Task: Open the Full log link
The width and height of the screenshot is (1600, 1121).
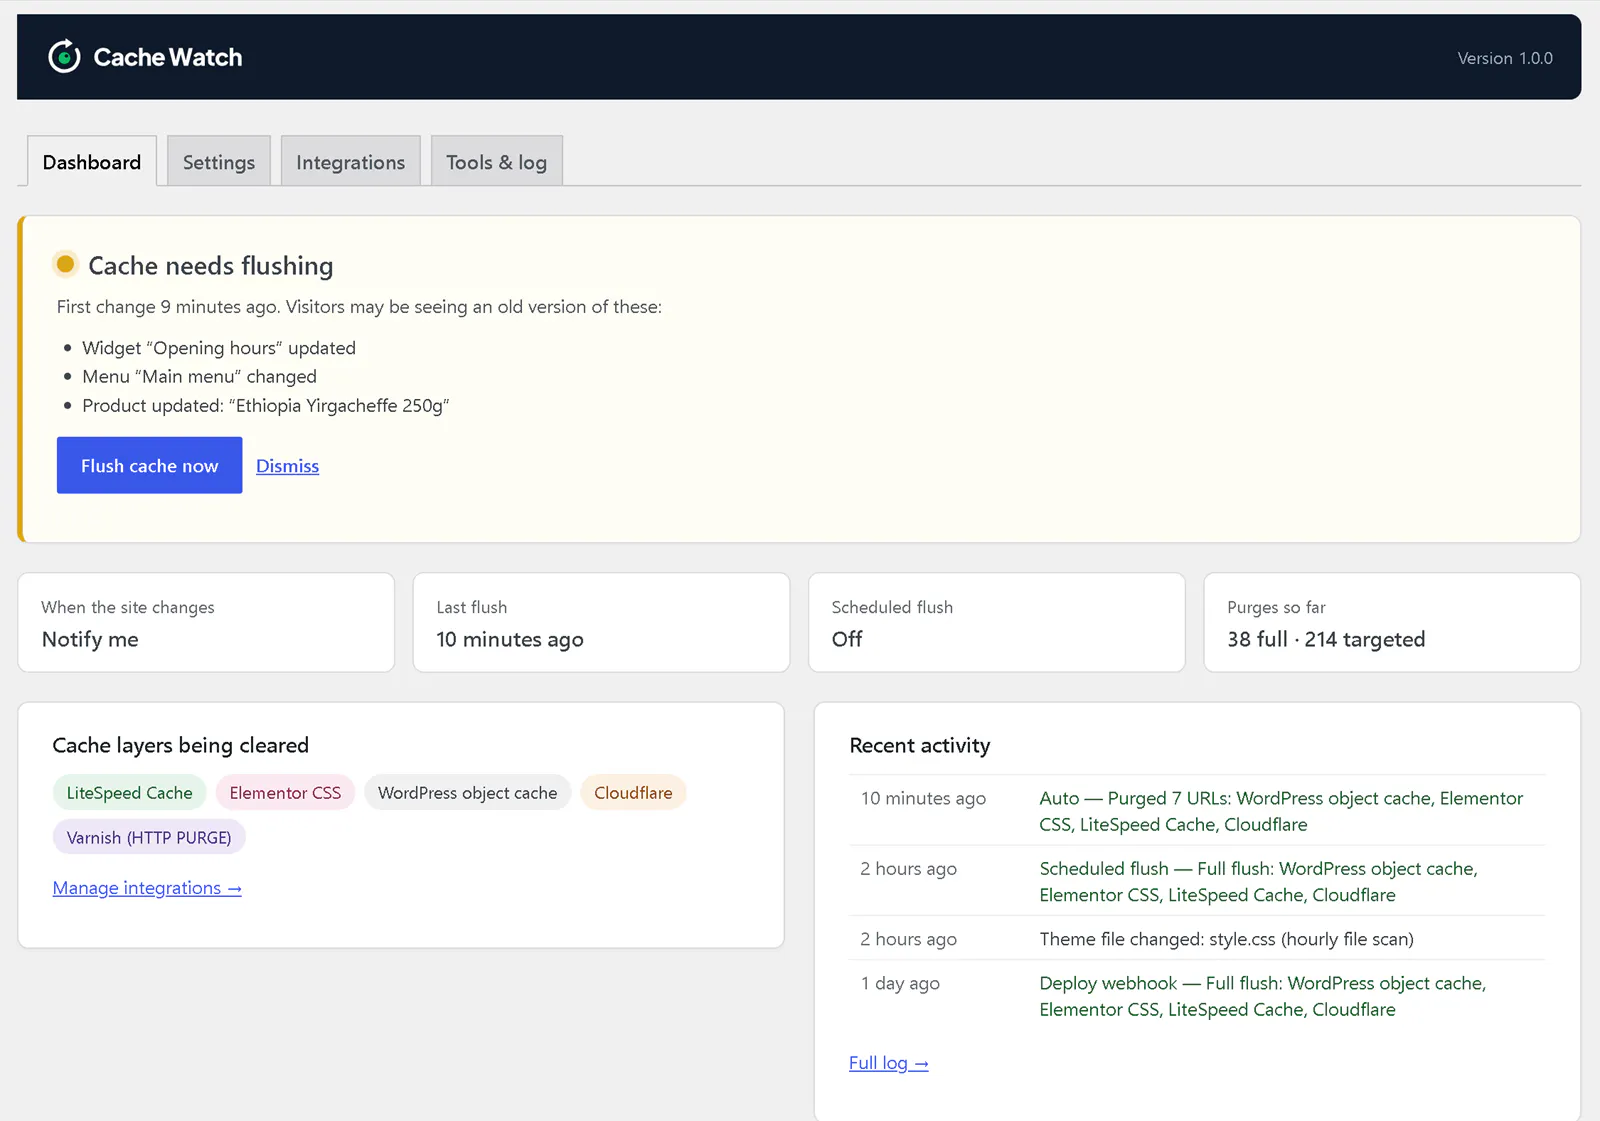Action: click(x=889, y=1063)
